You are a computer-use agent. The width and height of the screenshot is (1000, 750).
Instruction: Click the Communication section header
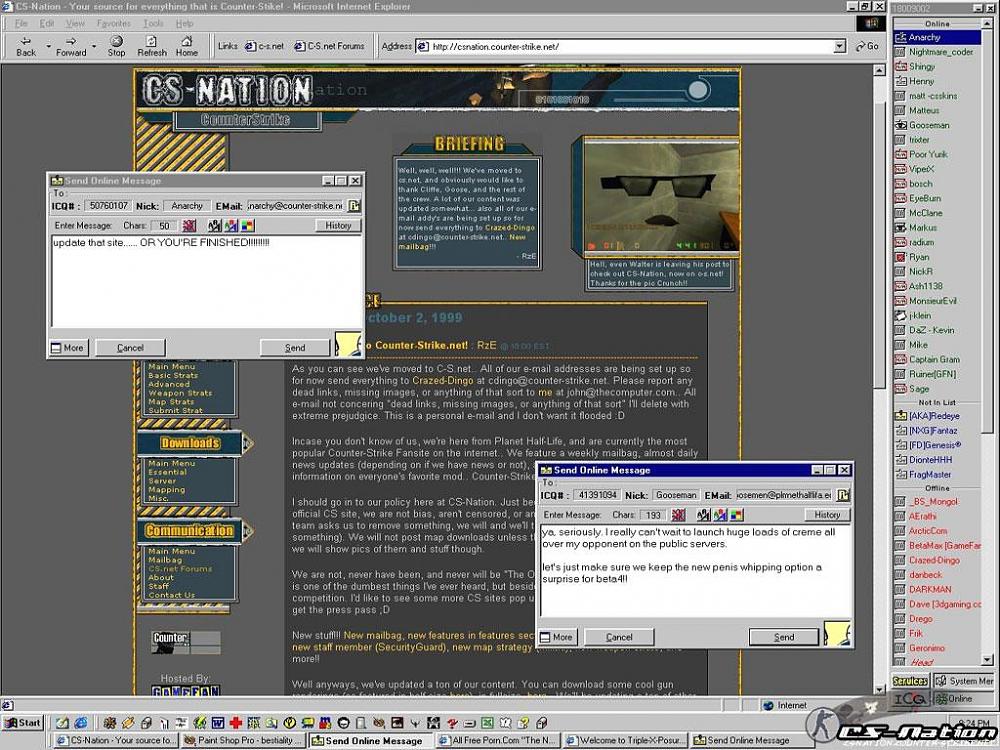pos(189,531)
